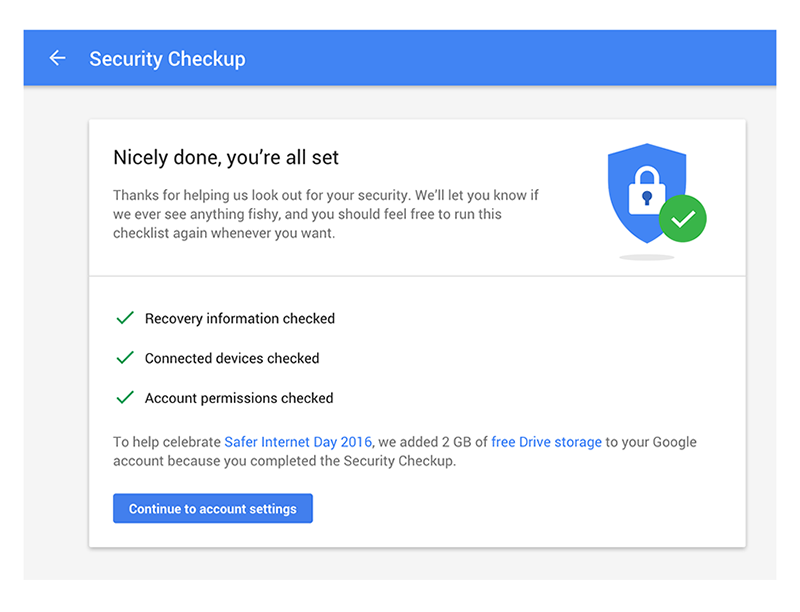
Task: Click the Security Checkup header title
Action: click(167, 59)
